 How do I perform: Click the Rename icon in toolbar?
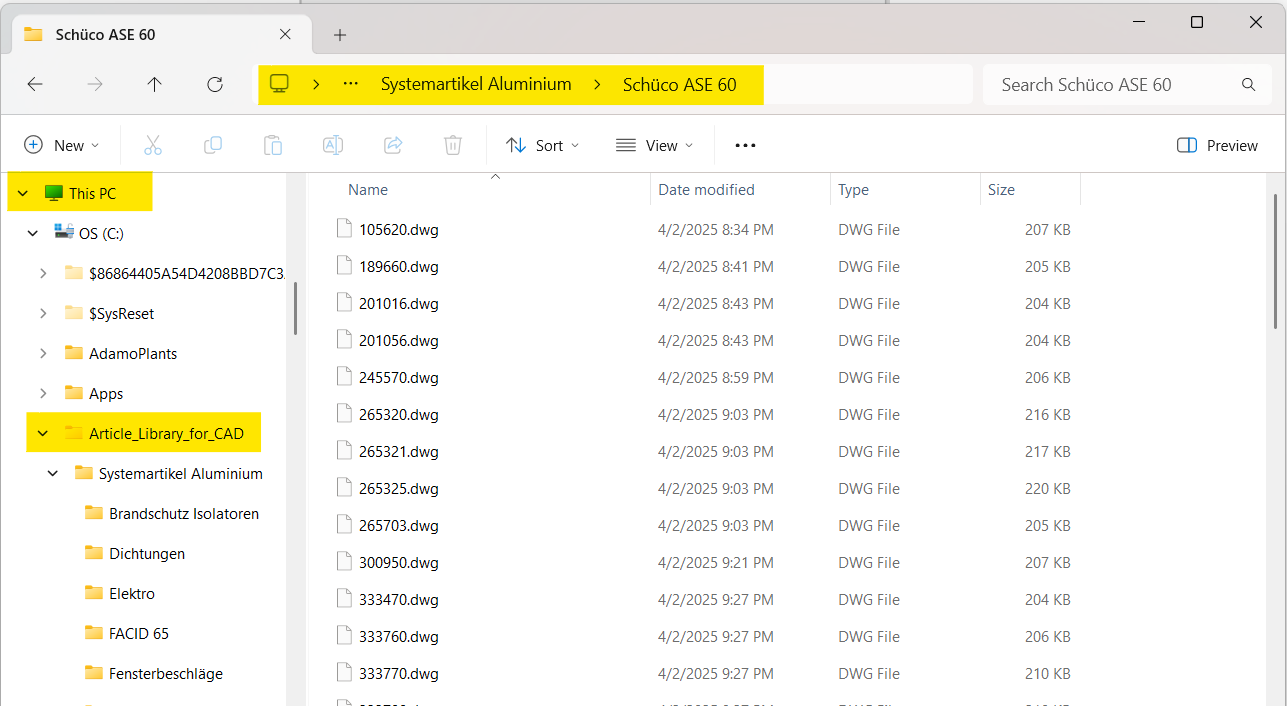click(x=333, y=146)
